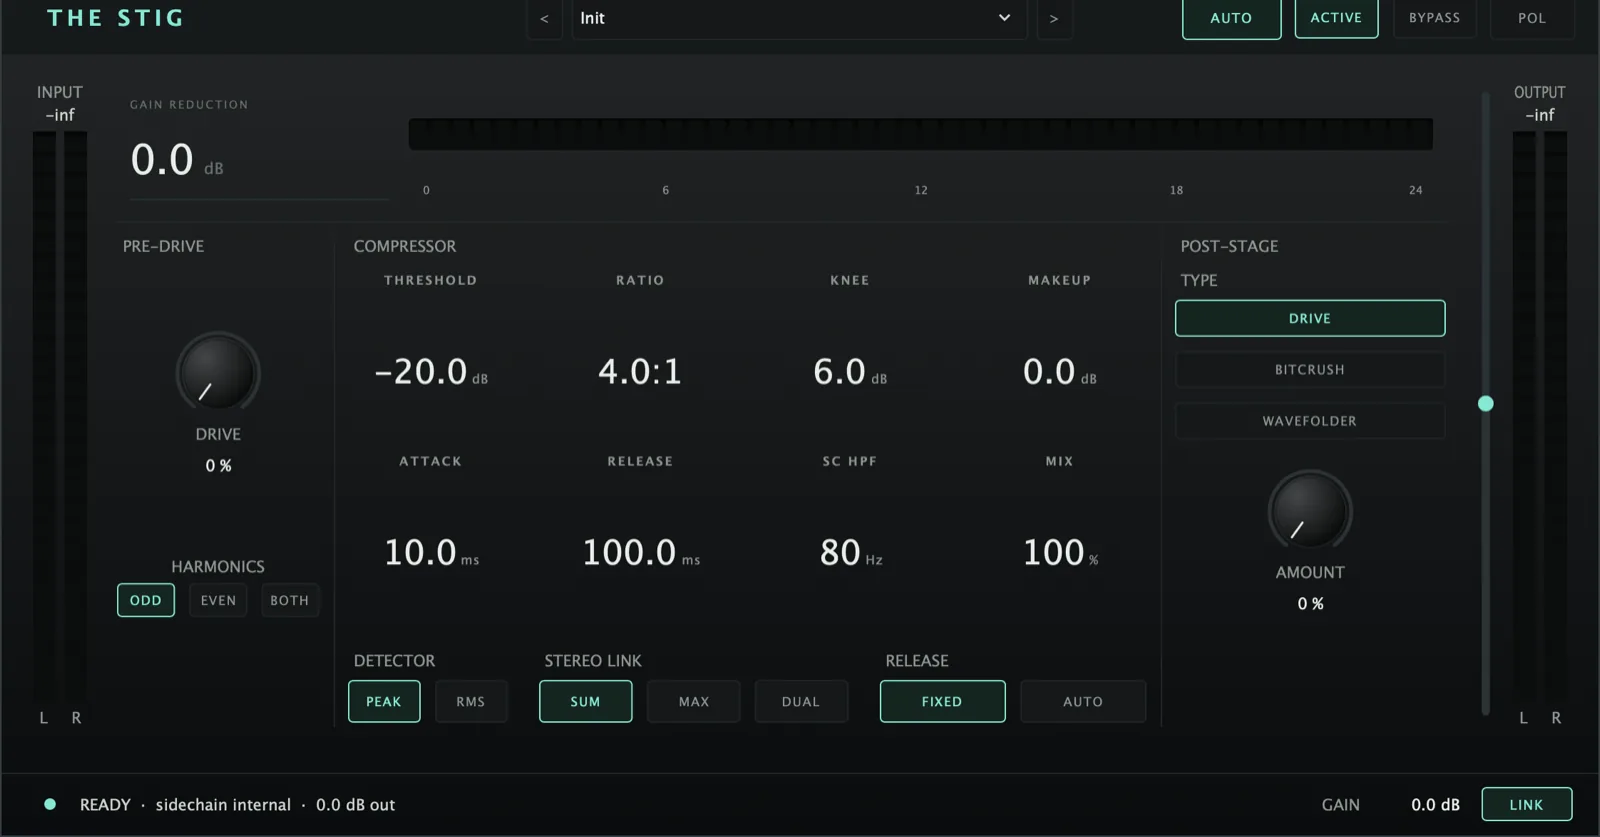Toggle the LINK button
Viewport: 1600px width, 837px height.
coord(1526,804)
